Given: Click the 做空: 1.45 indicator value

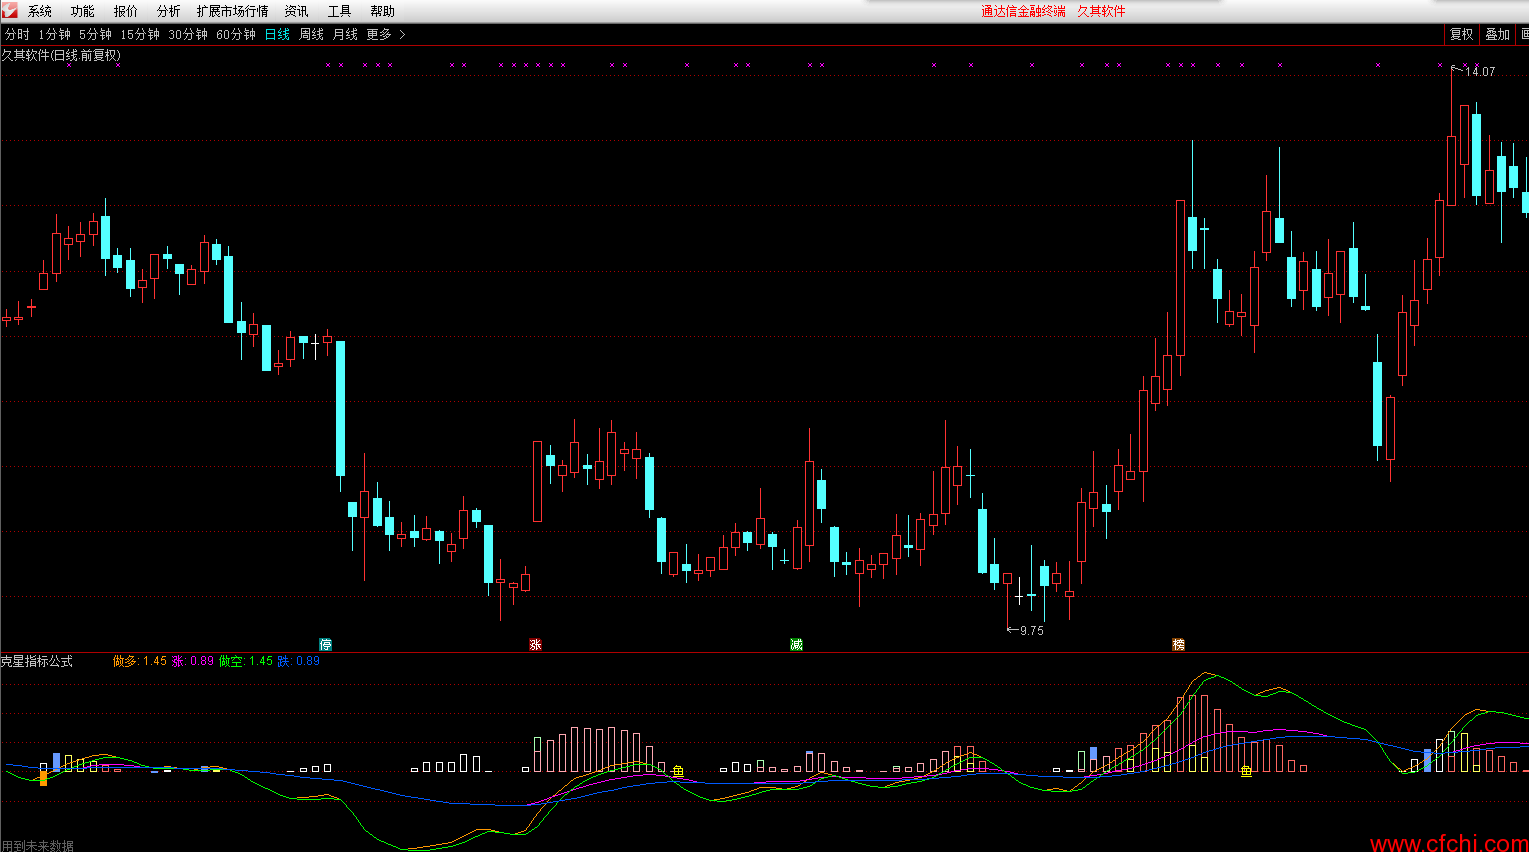Looking at the screenshot, I should tap(246, 661).
